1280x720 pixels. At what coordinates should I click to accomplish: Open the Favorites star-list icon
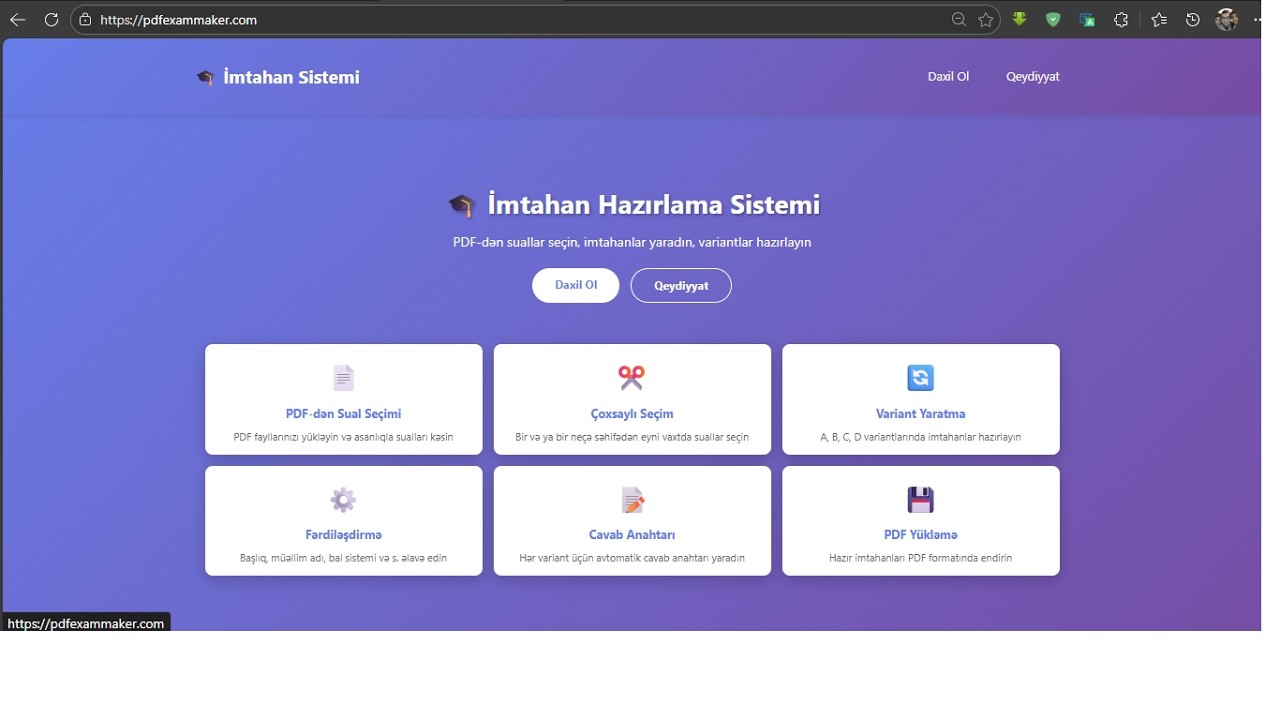1159,20
